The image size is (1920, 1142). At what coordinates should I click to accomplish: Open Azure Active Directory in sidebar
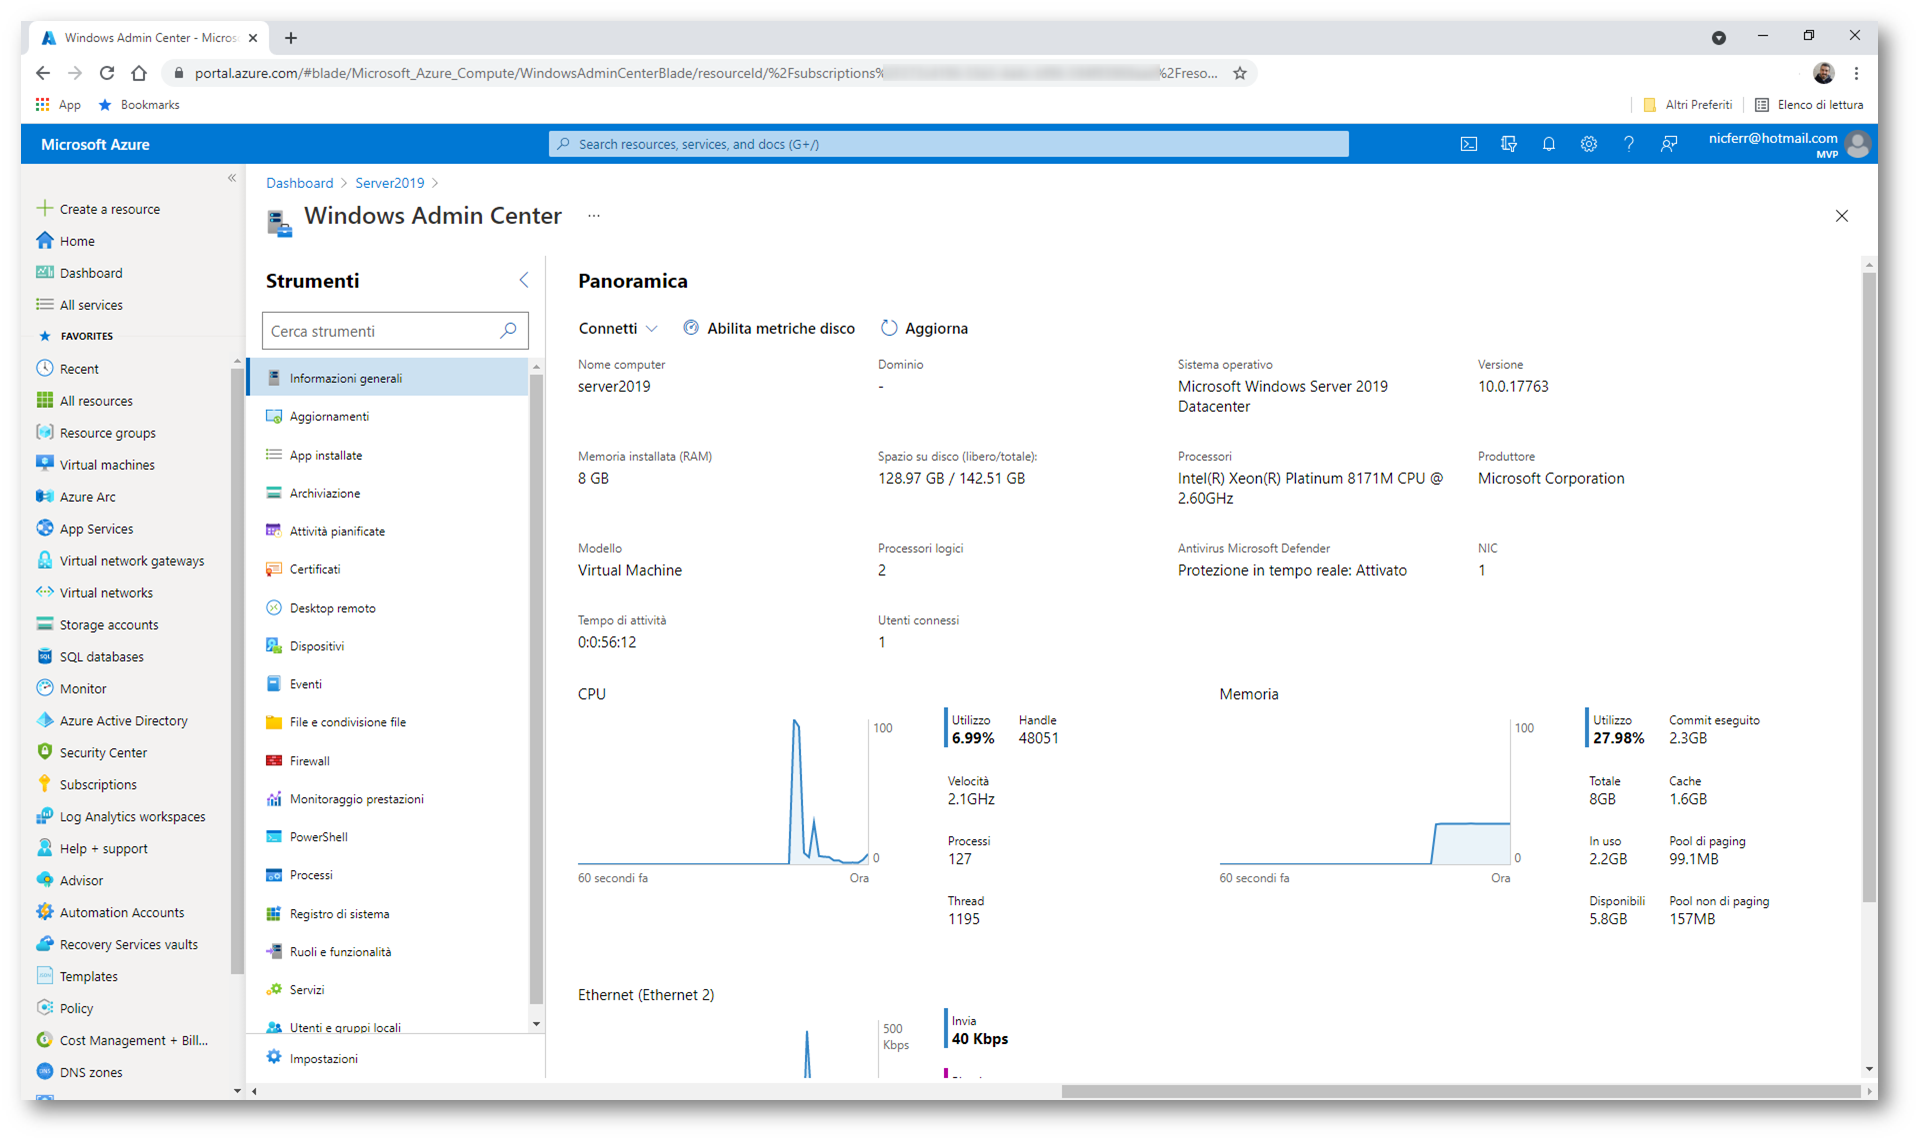pos(123,721)
